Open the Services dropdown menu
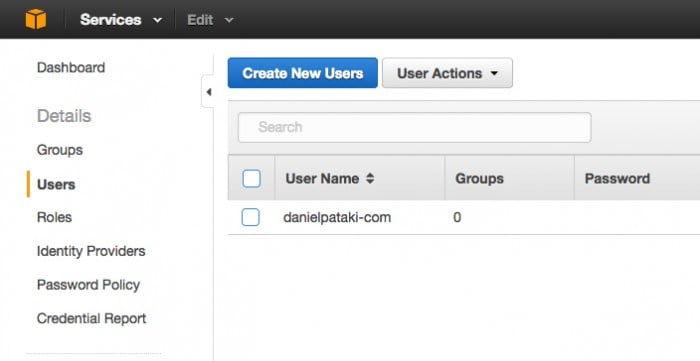The width and height of the screenshot is (700, 361). (x=121, y=20)
